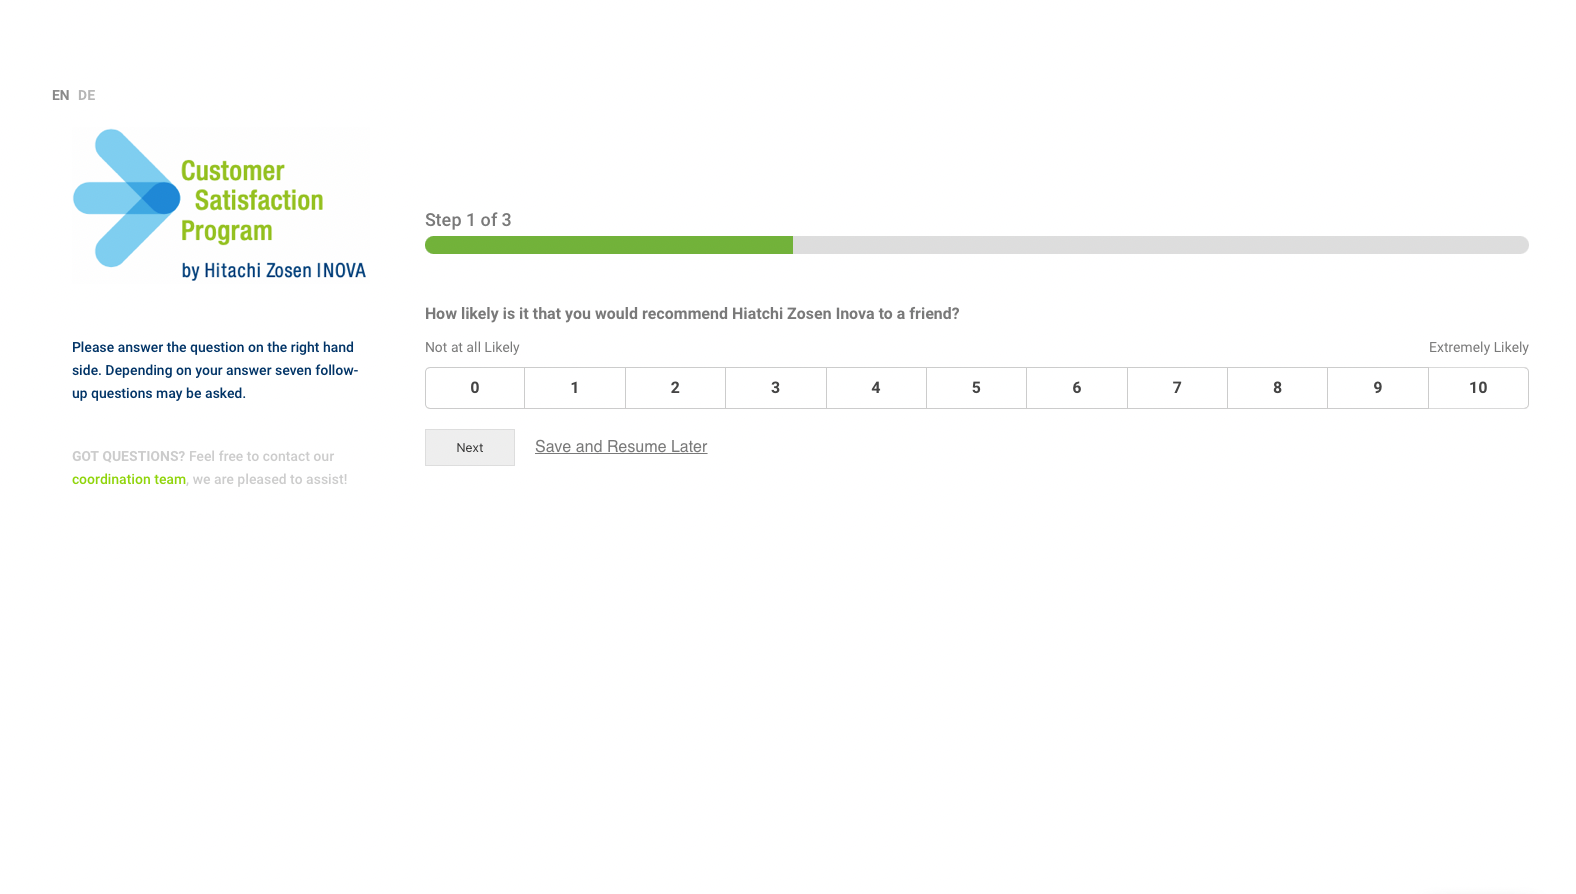Open the coordination team contact link
The height and width of the screenshot is (894, 1576).
[x=129, y=480]
